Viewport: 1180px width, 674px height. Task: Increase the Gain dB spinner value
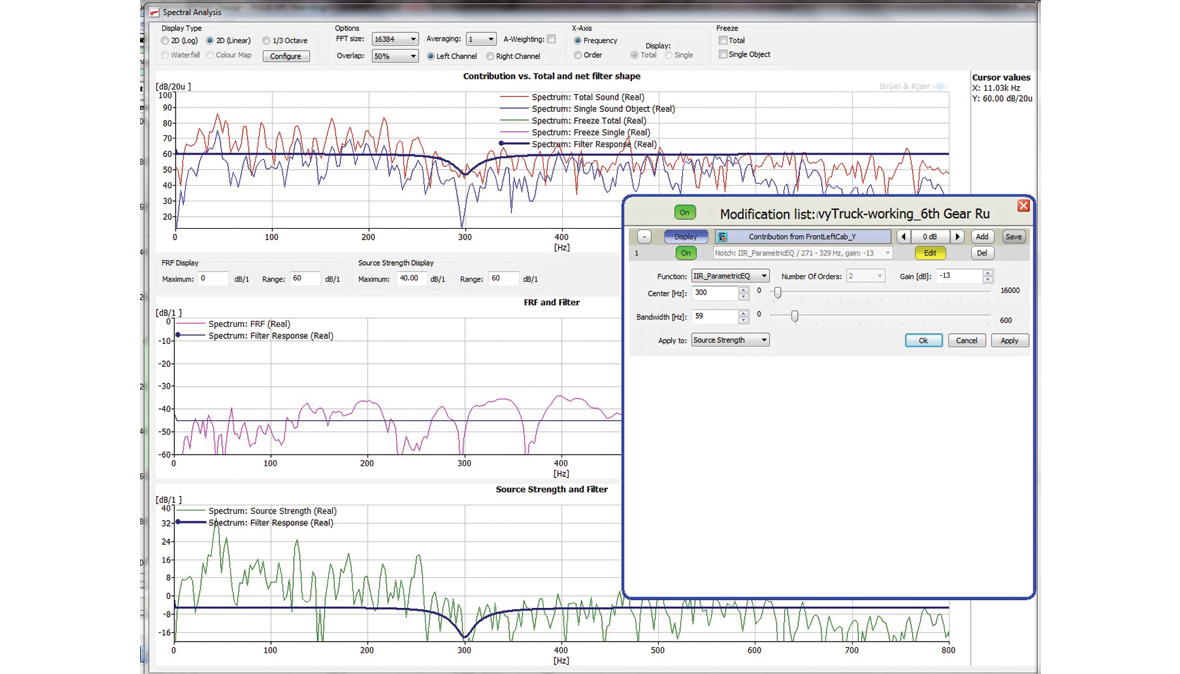[988, 273]
